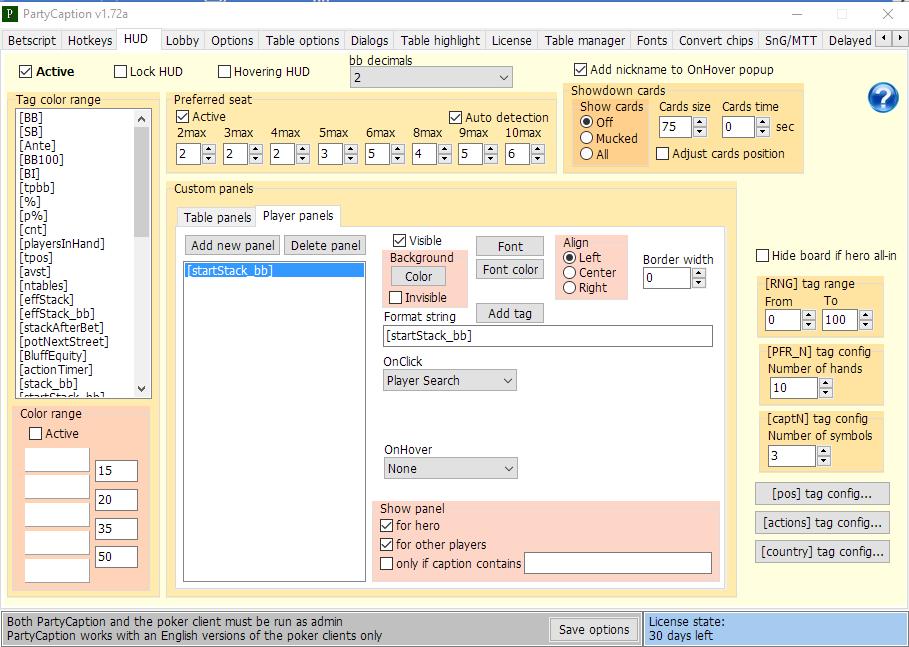Click the color swatch beside value 35
The width and height of the screenshot is (909, 647).
[x=57, y=515]
